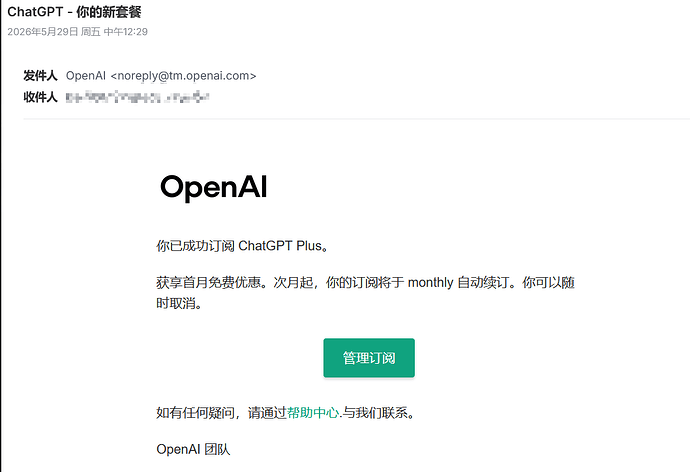Click the green 管理订阅 button
690x472 pixels.
tap(369, 358)
